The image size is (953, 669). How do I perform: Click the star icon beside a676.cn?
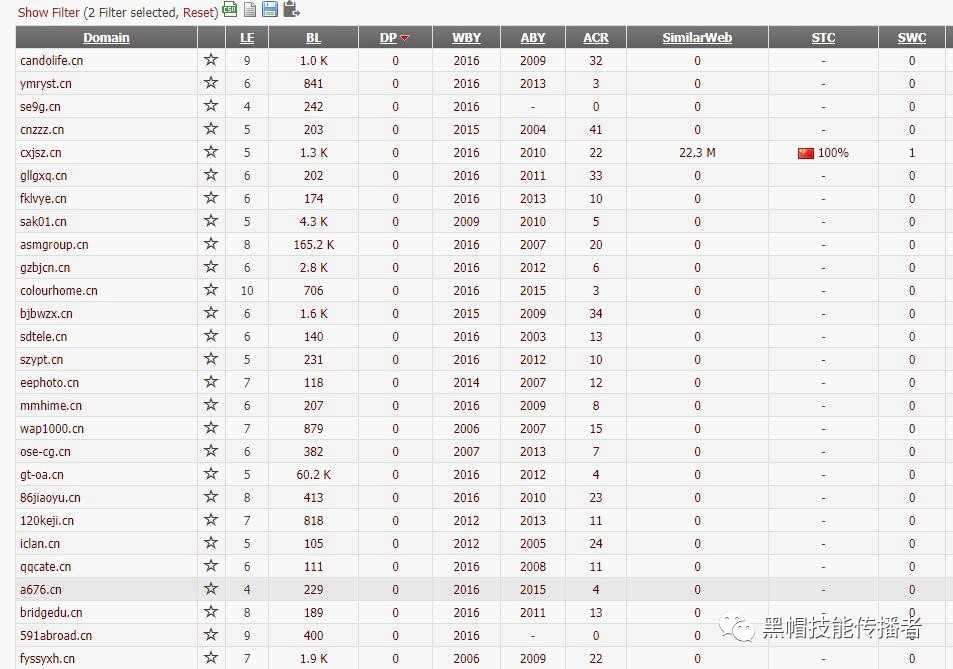pos(211,589)
